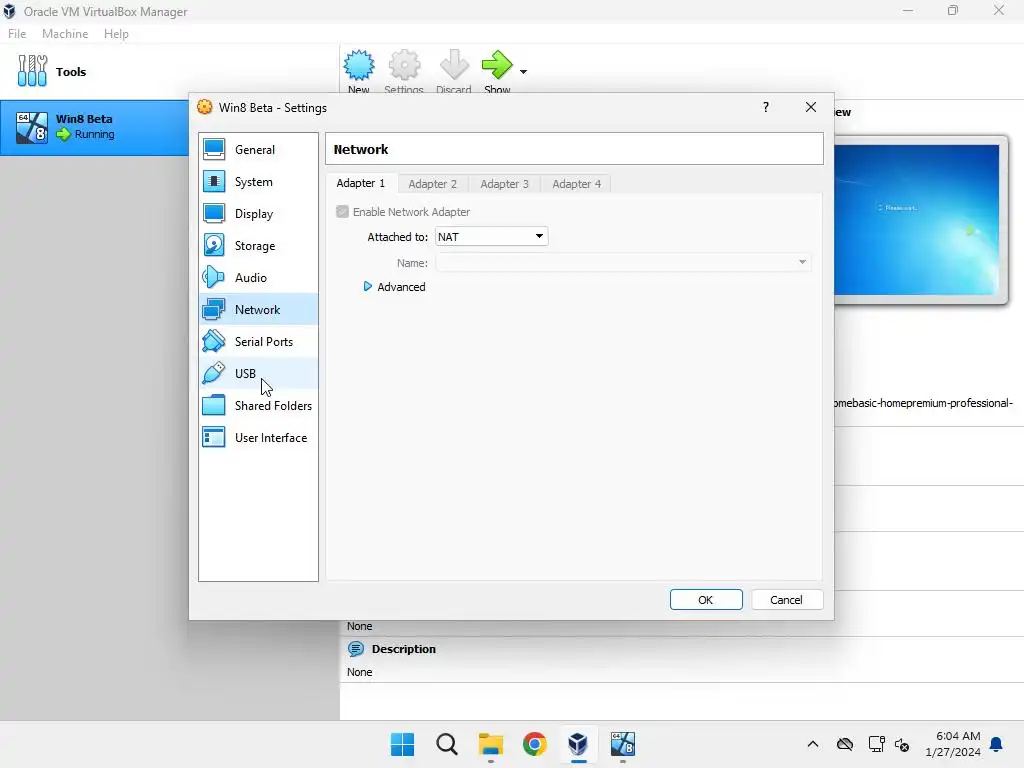Click the muted volume tray icon

[x=902, y=744]
